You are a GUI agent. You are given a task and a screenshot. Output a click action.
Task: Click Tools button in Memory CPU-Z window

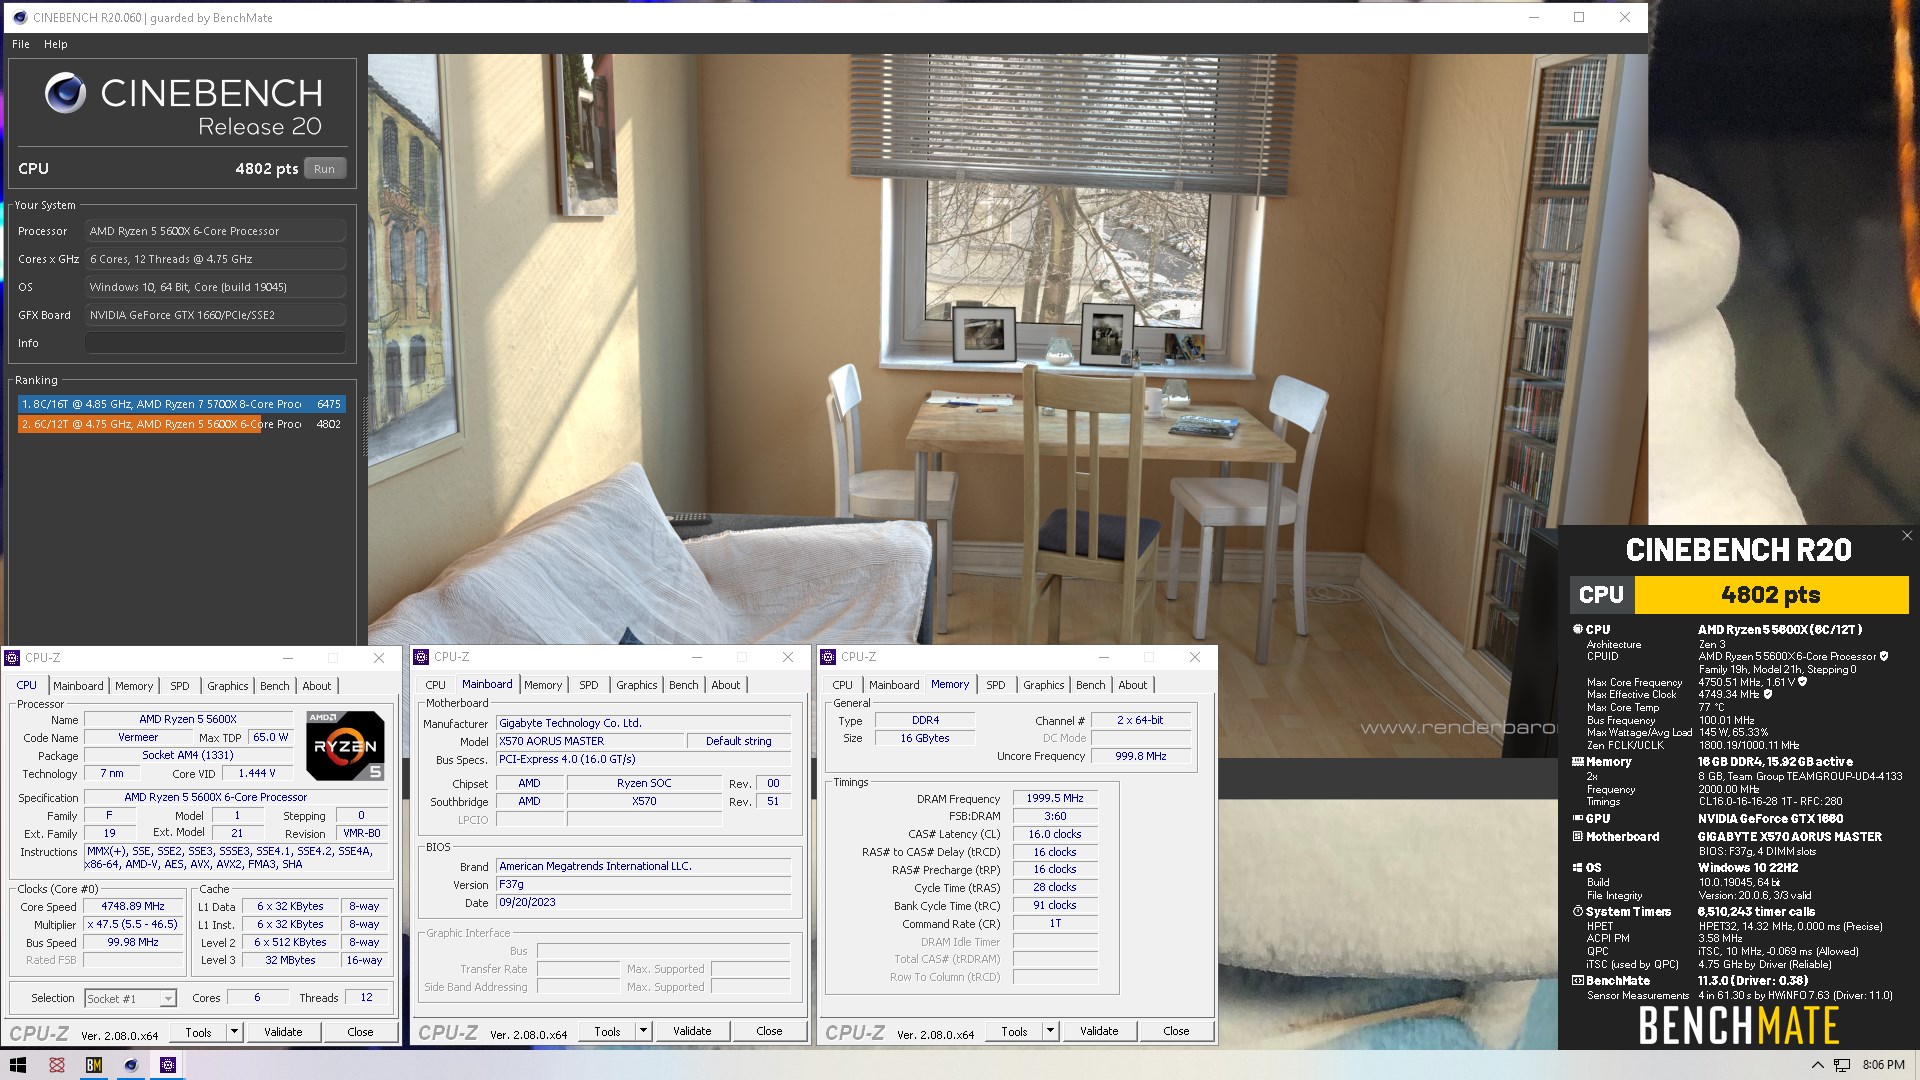pos(1014,1031)
